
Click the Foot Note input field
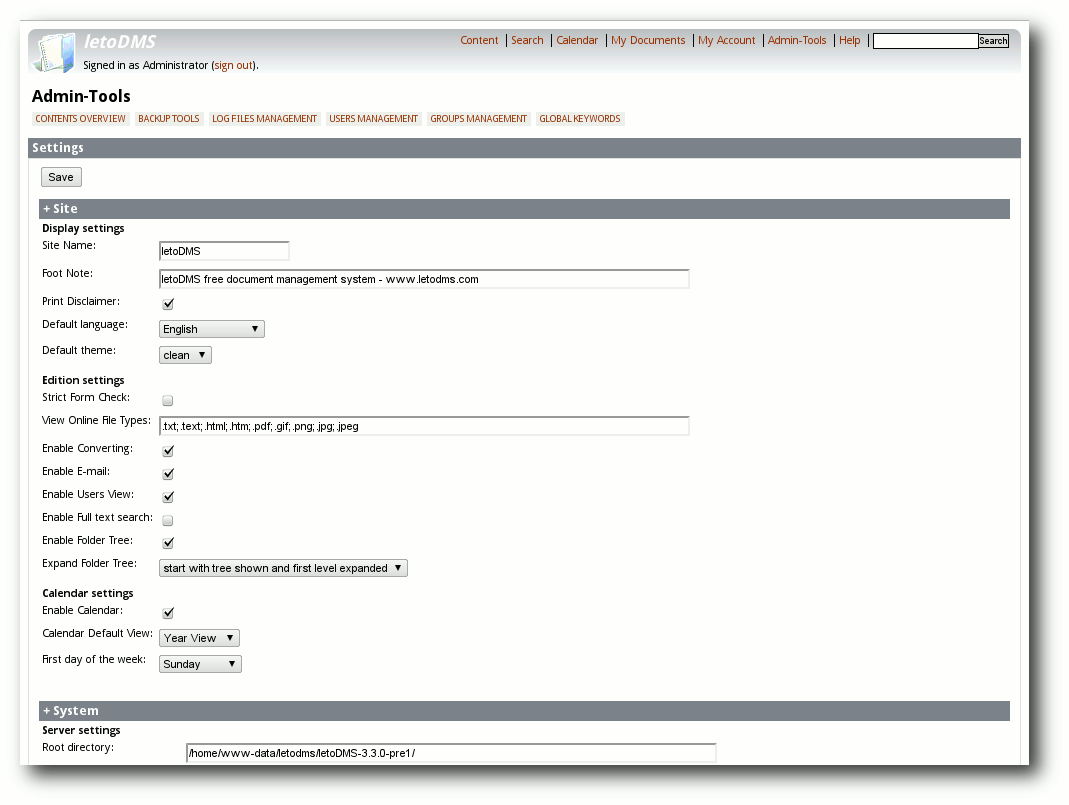[424, 279]
